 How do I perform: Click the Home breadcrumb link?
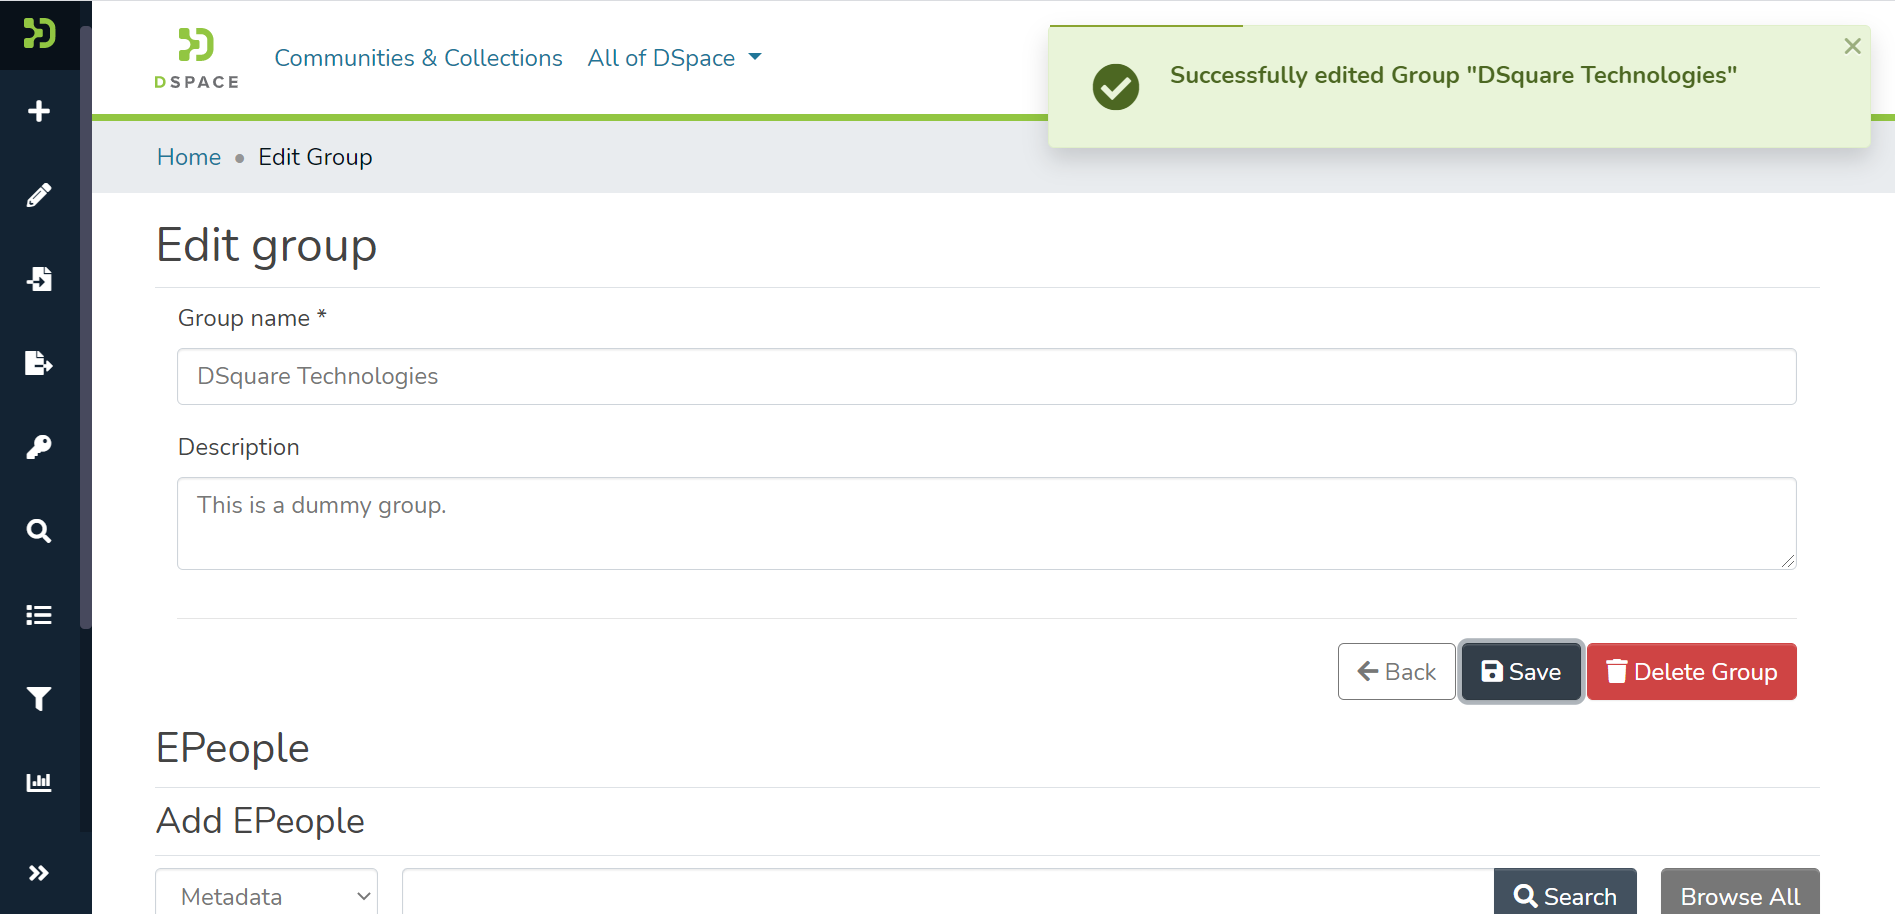[x=189, y=157]
